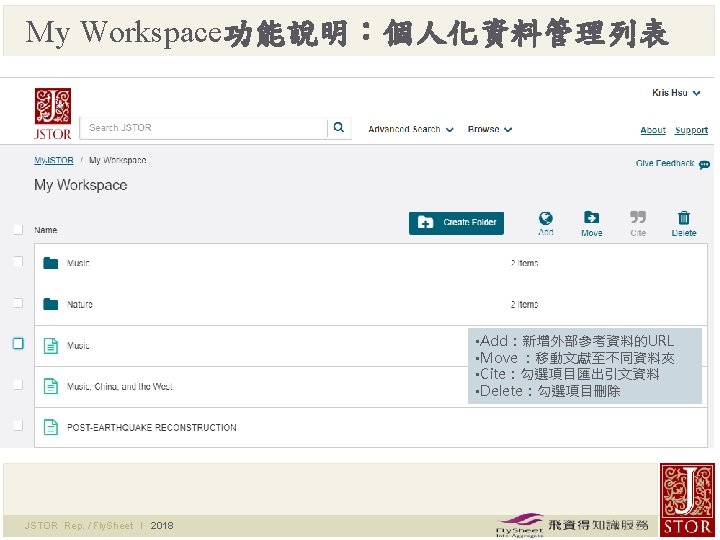Click the Cite quotation icon

point(638,217)
